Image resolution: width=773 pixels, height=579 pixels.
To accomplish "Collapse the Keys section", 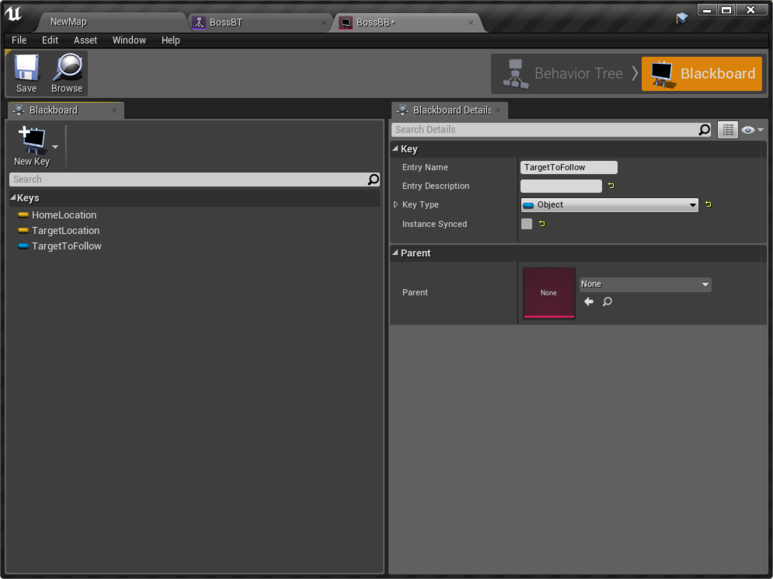I will click(x=13, y=198).
